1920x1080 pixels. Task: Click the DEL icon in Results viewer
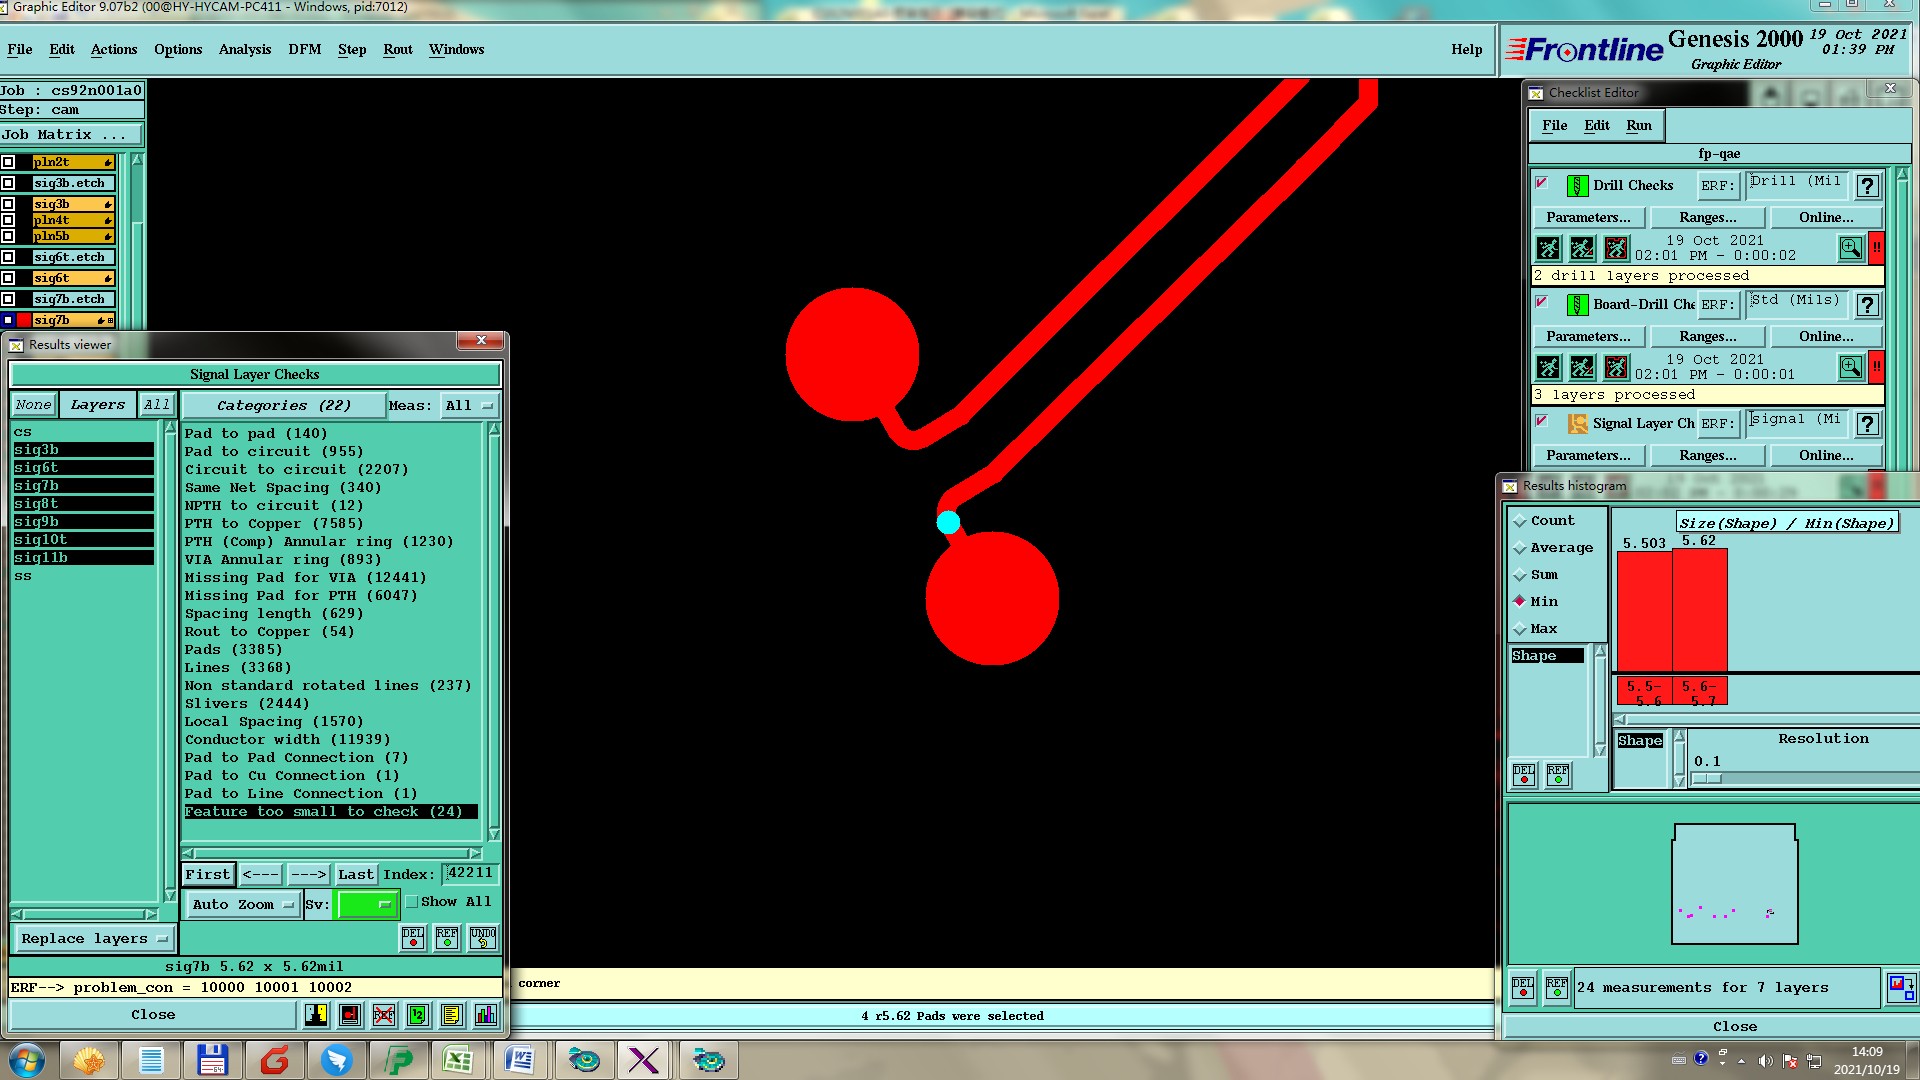pos(413,937)
